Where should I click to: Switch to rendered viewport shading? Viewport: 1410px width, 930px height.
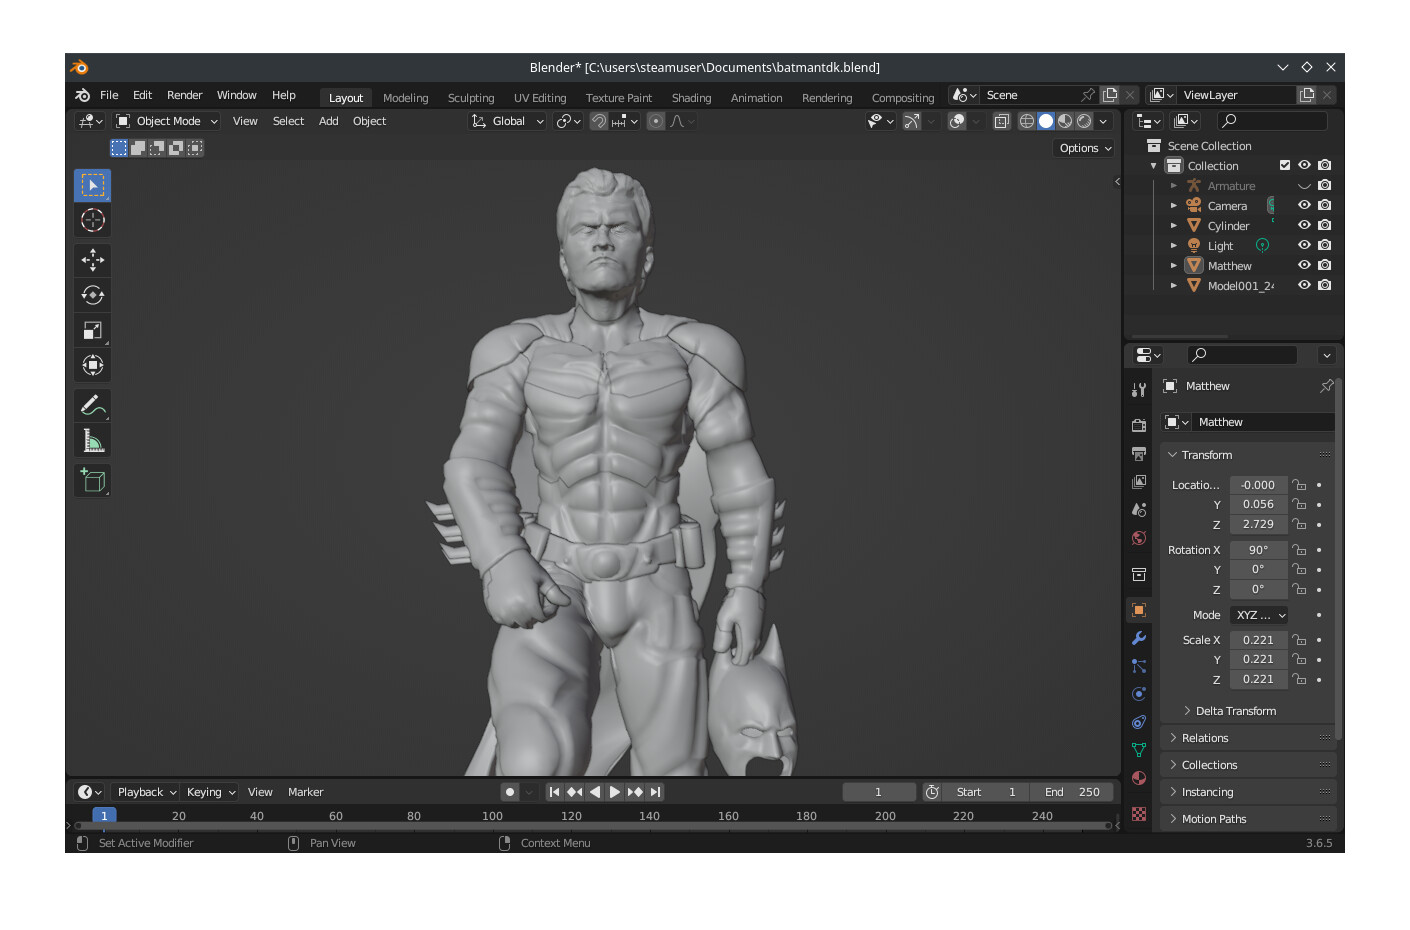coord(1084,121)
